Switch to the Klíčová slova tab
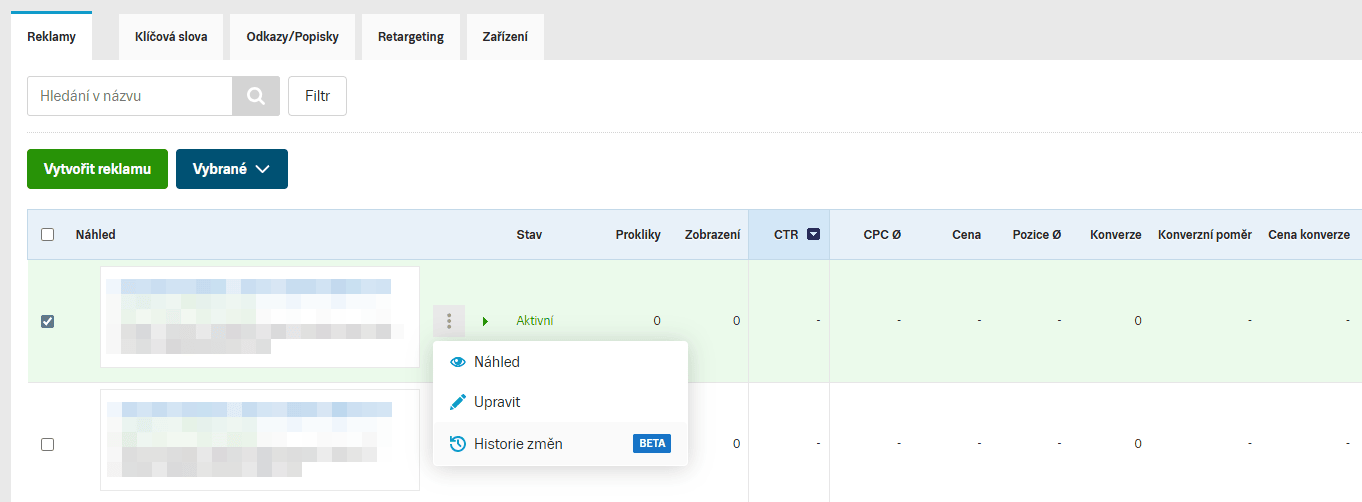Viewport: 1362px width, 502px height. coord(171,37)
